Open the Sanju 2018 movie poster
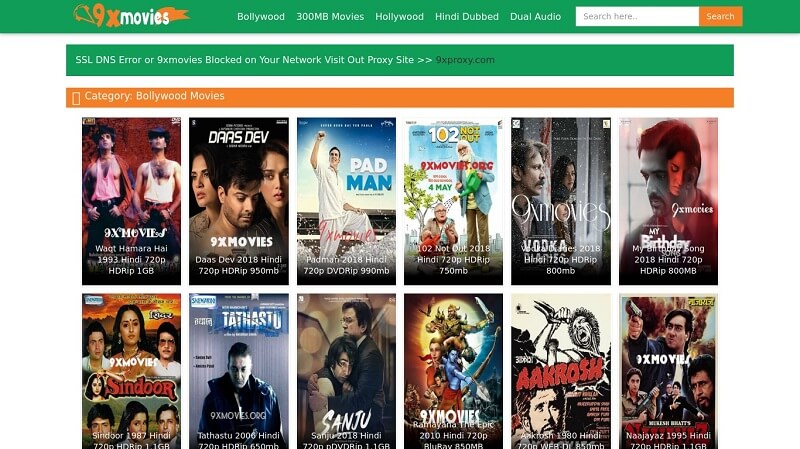800x449 pixels. (346, 371)
